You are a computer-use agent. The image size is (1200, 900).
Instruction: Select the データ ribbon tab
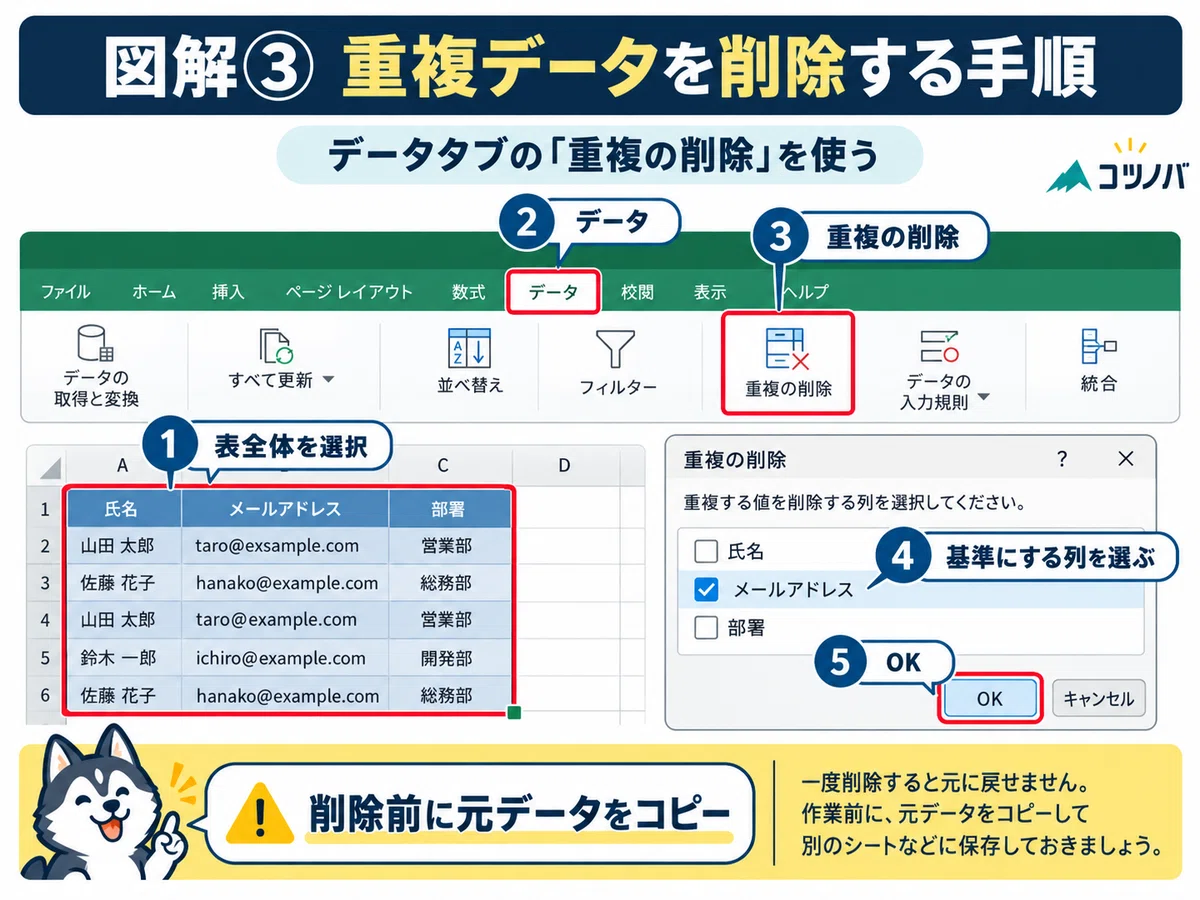click(x=553, y=292)
